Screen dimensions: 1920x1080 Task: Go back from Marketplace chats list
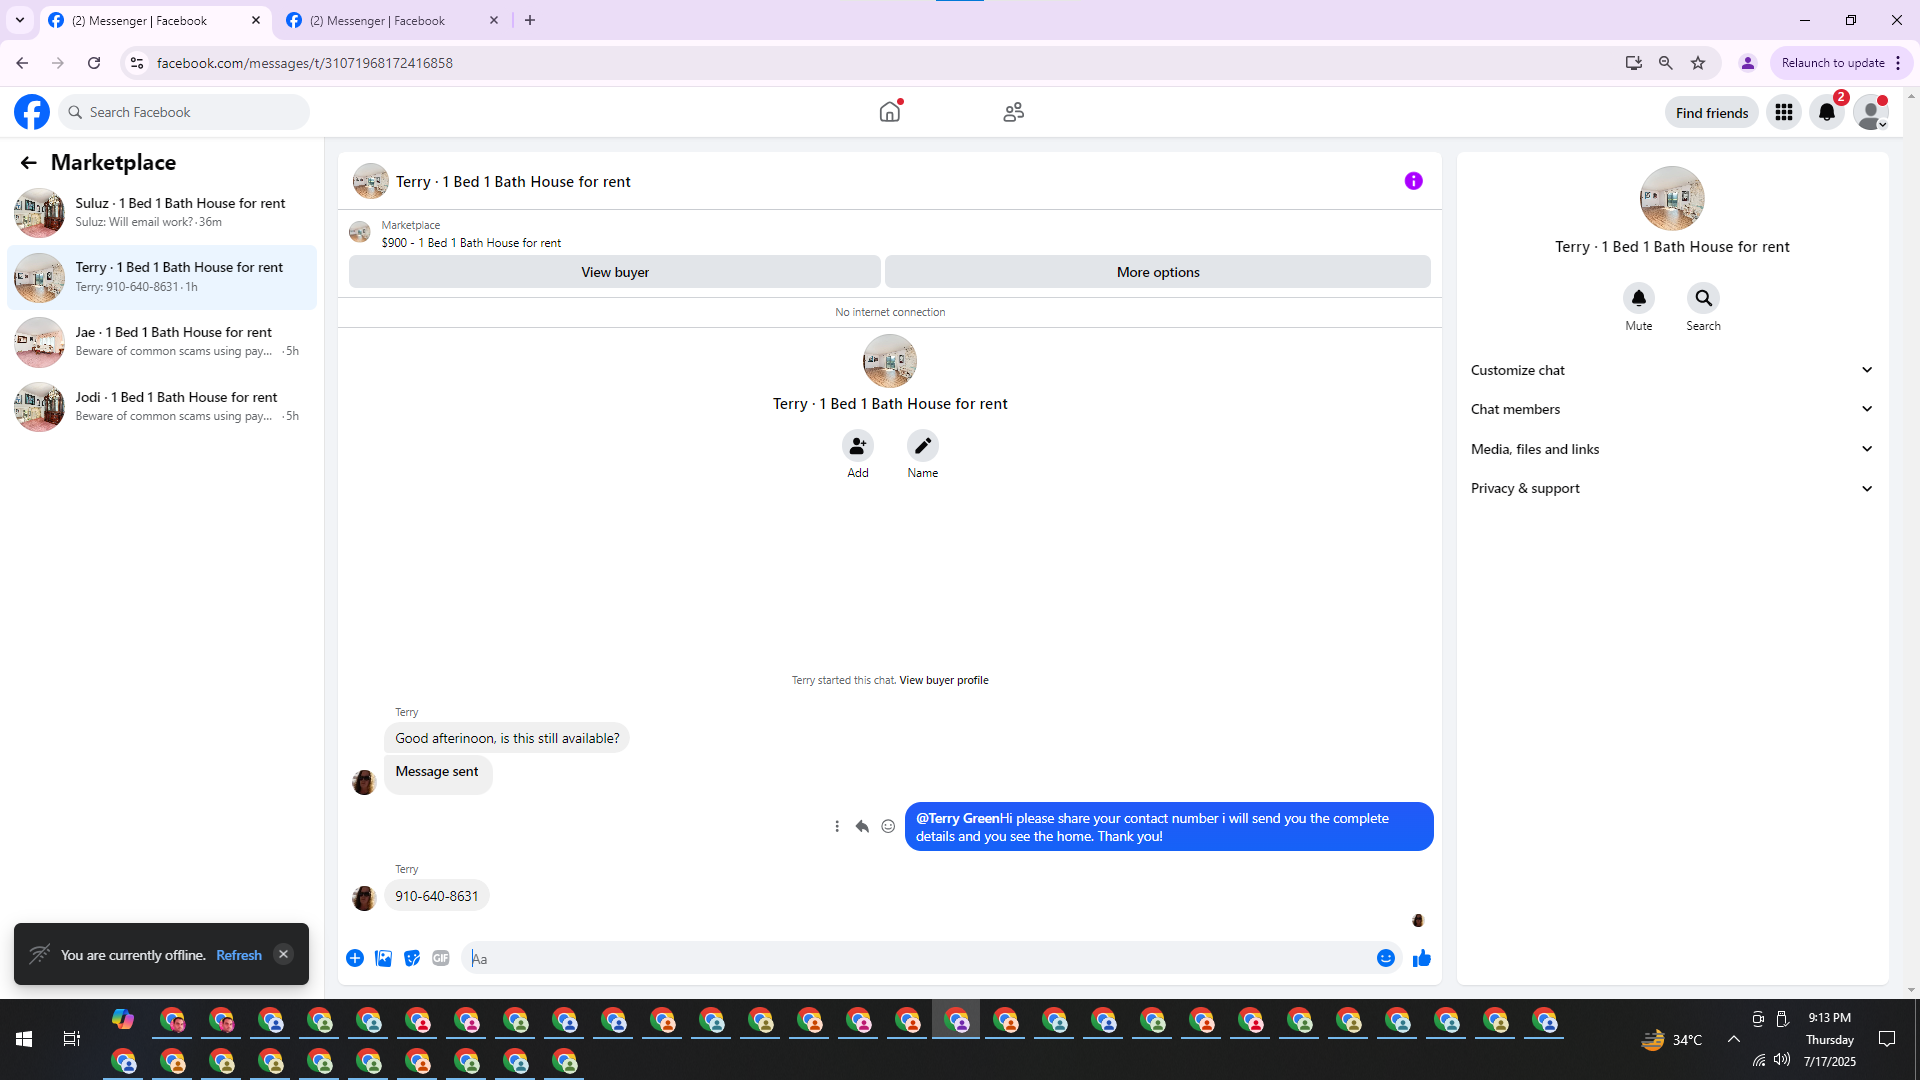[x=28, y=162]
